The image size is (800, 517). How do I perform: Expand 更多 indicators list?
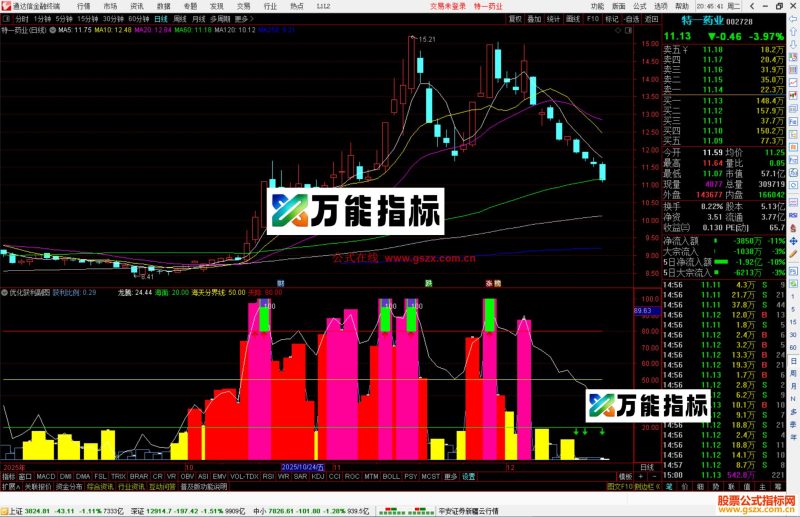tap(451, 476)
